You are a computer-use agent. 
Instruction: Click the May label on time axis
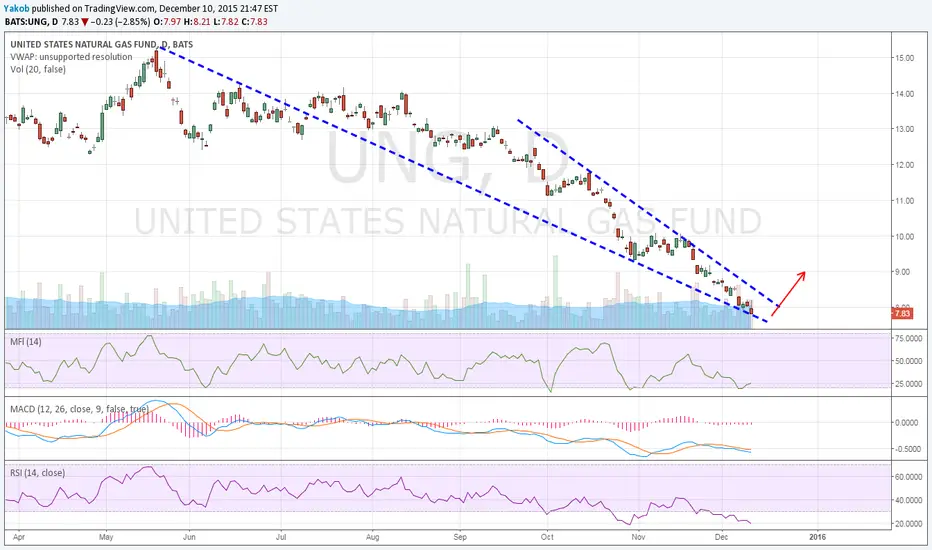(x=106, y=537)
